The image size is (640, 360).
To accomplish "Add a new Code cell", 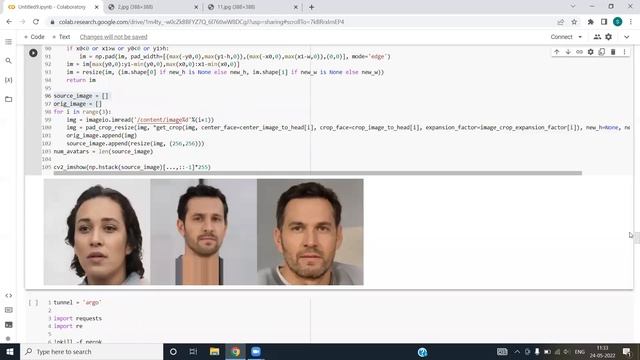I will click(34, 37).
